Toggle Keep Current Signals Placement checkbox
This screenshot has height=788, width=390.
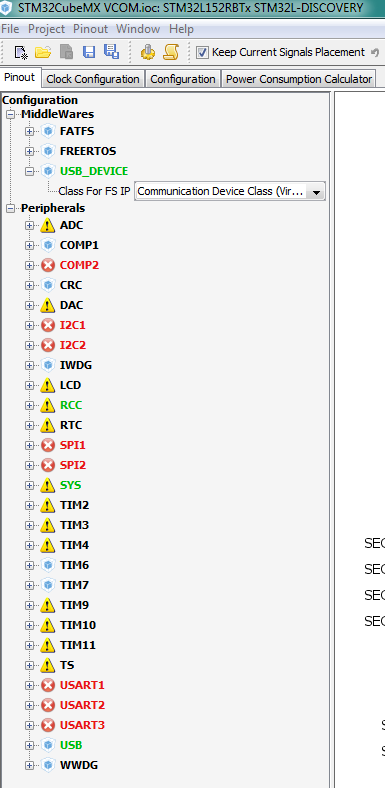click(x=202, y=52)
